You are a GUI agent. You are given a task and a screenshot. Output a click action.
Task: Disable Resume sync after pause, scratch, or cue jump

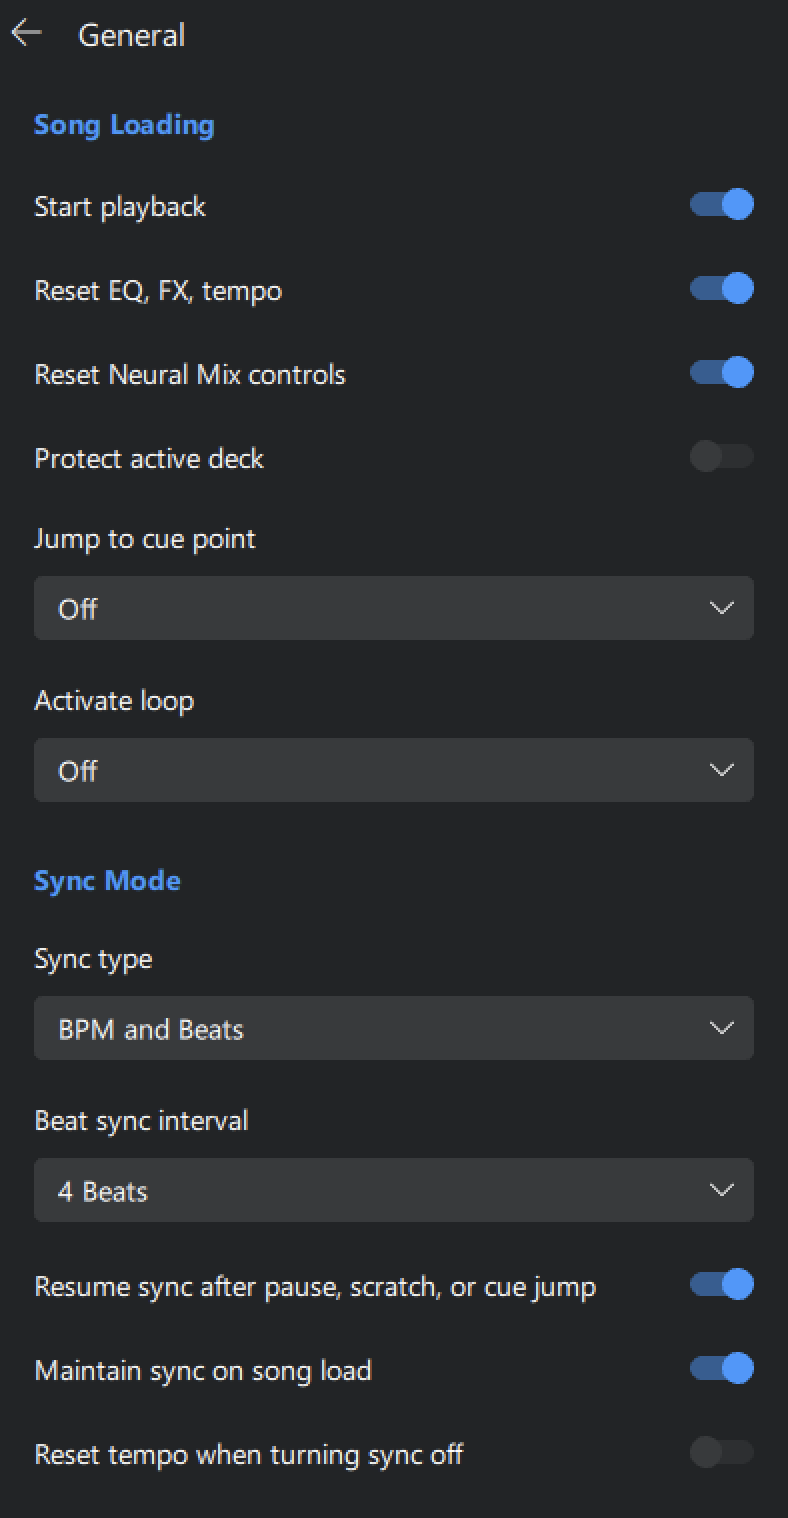(x=722, y=1284)
